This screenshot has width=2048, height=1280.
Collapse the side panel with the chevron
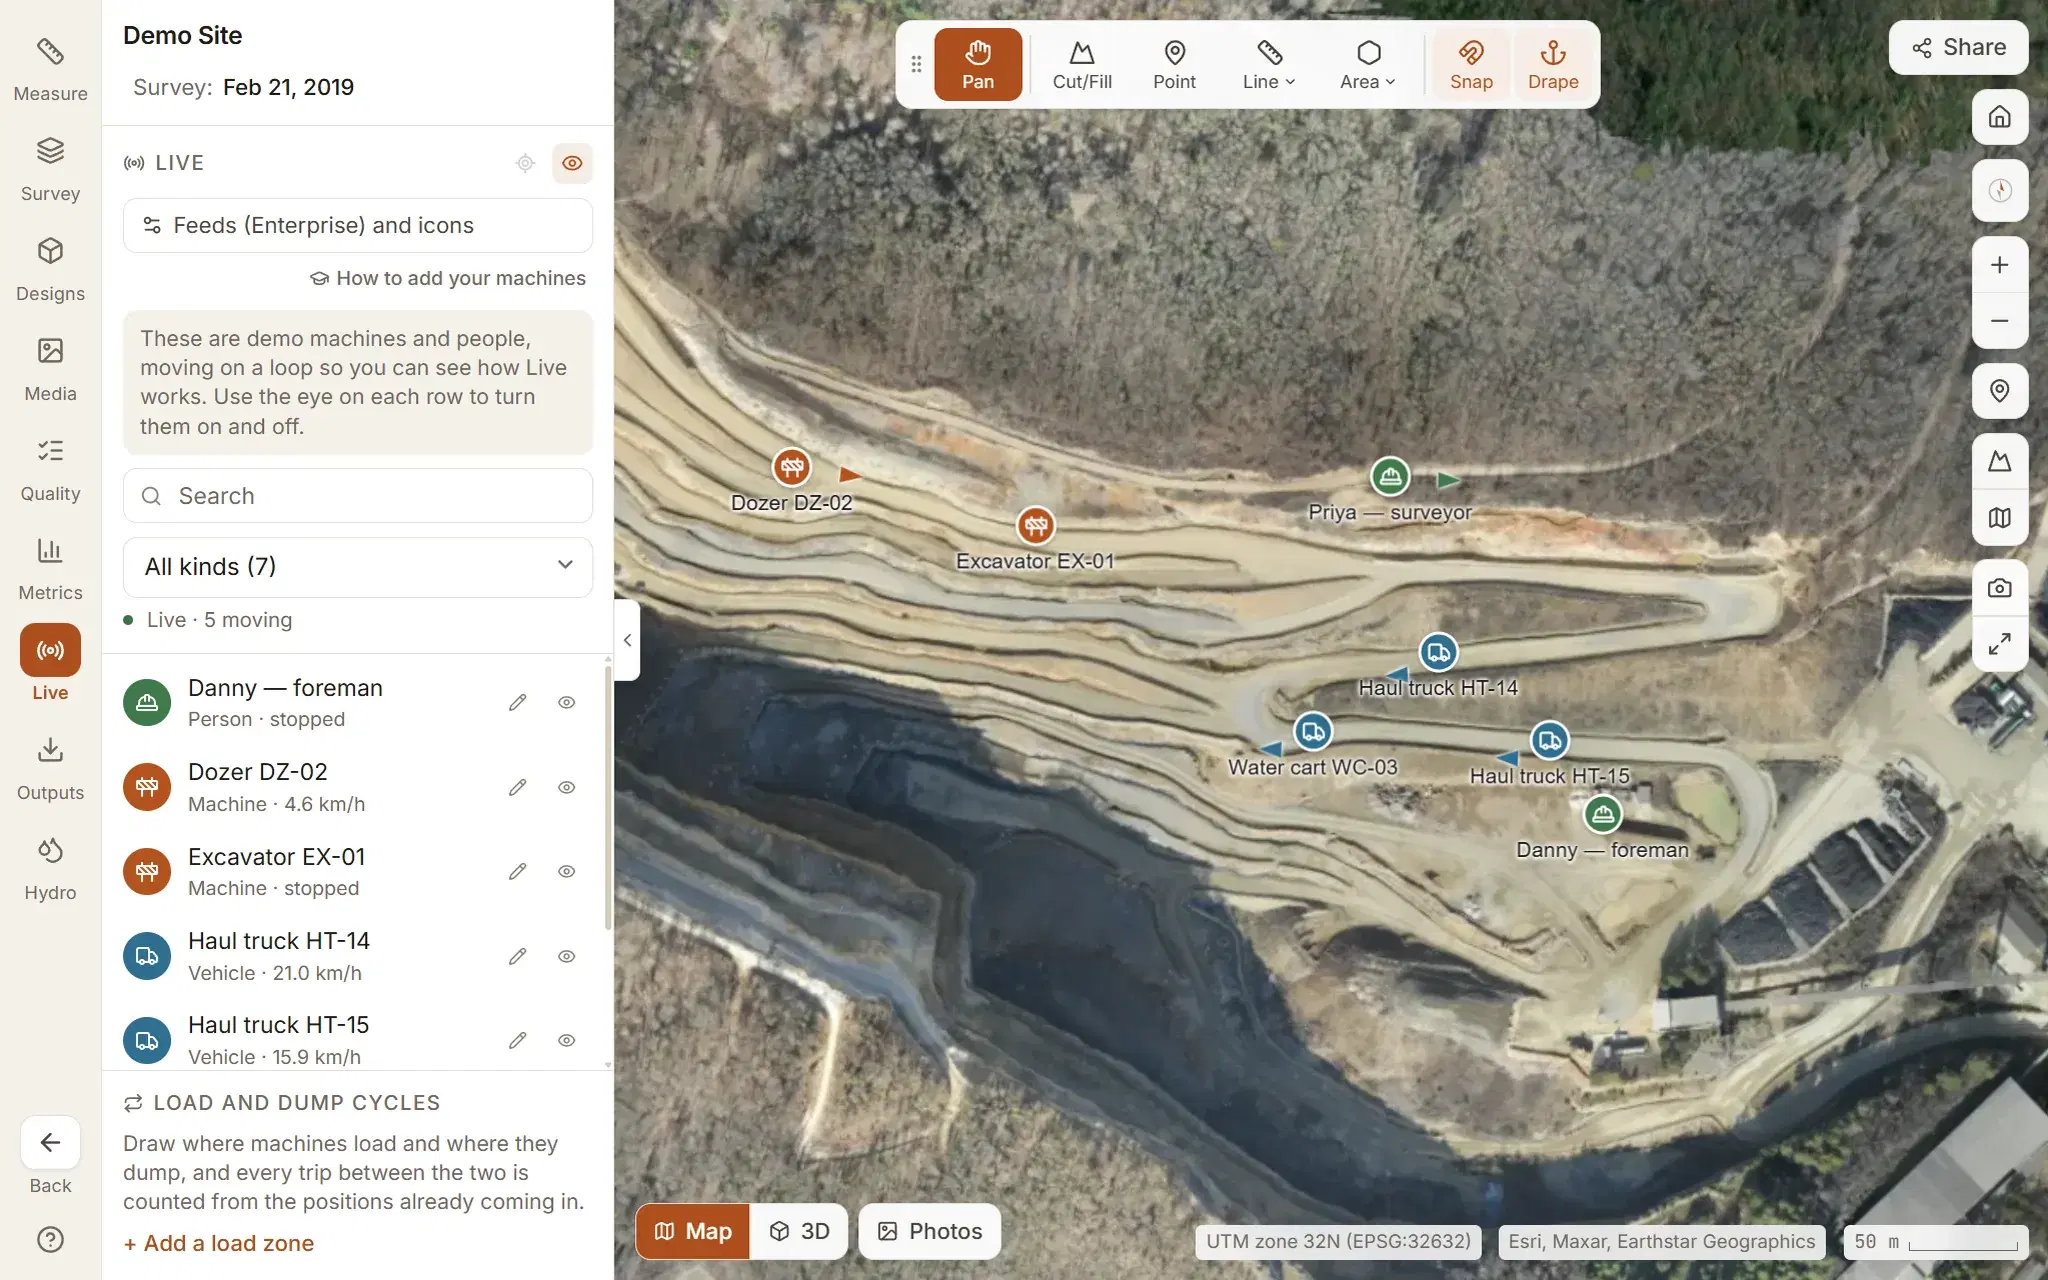pyautogui.click(x=627, y=640)
